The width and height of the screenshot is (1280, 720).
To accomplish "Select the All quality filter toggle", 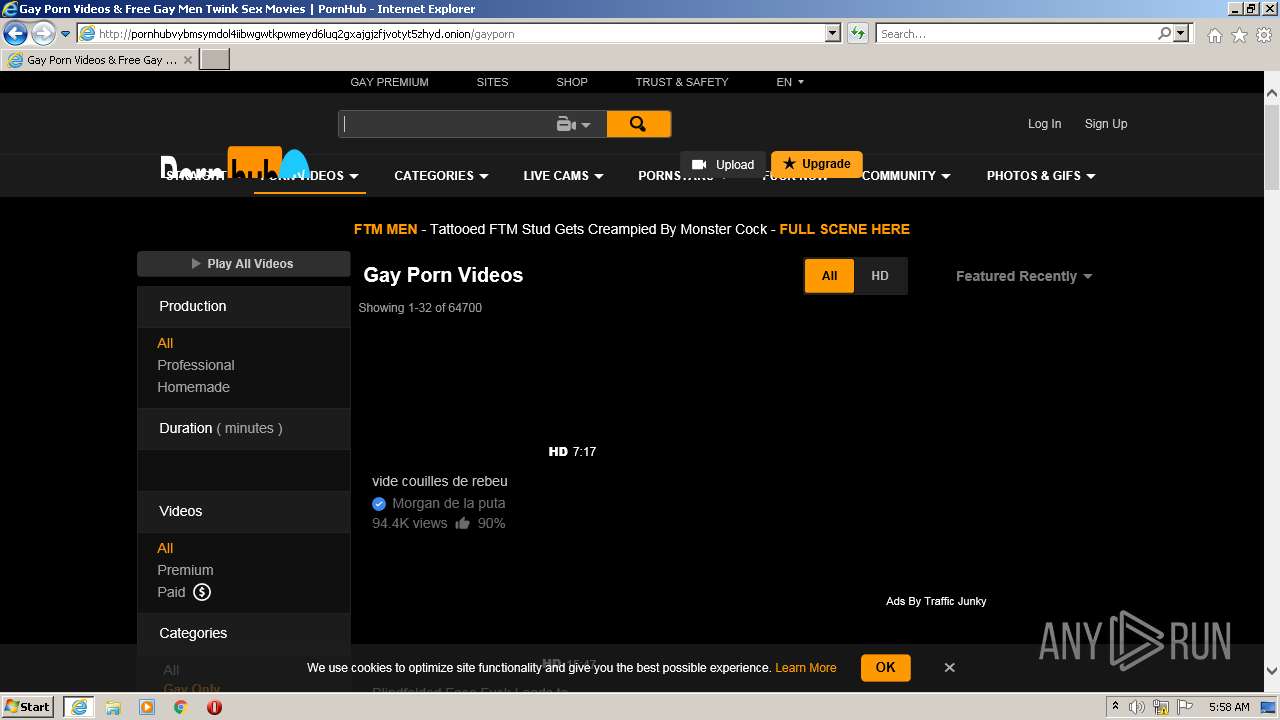I will 829,276.
